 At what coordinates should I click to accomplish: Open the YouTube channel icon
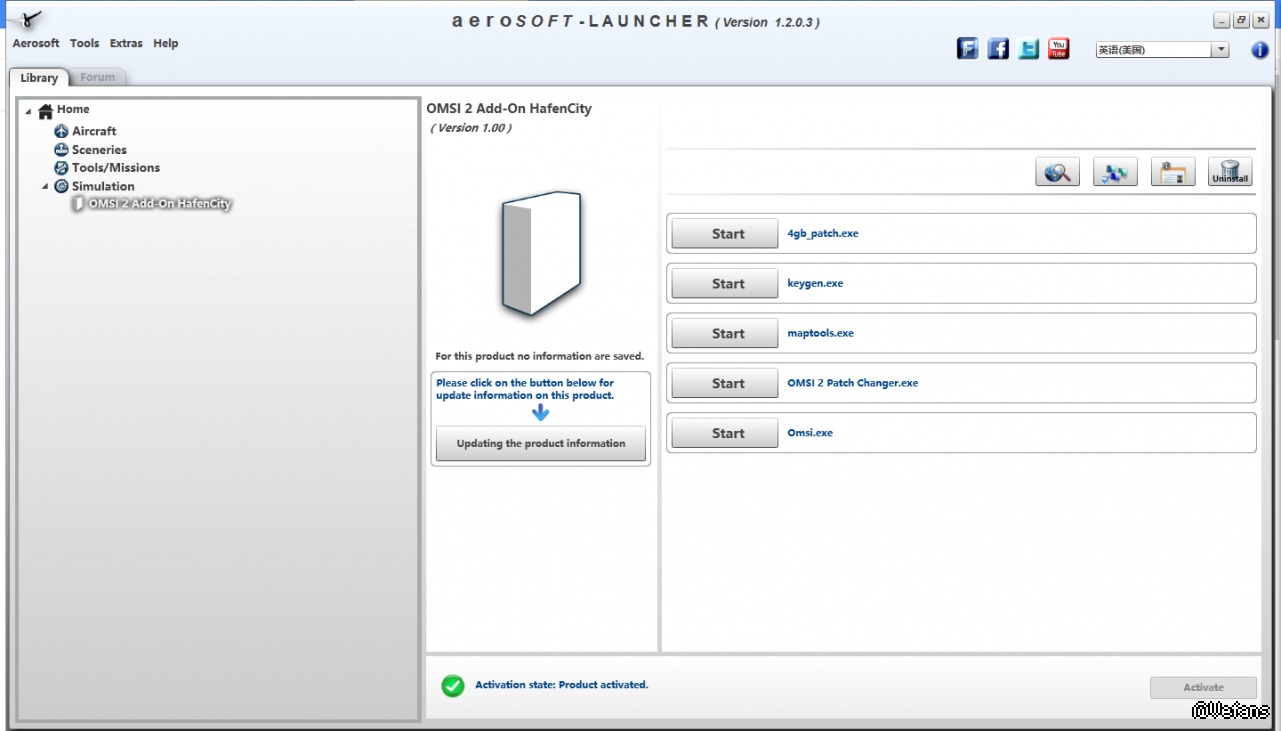[1058, 49]
